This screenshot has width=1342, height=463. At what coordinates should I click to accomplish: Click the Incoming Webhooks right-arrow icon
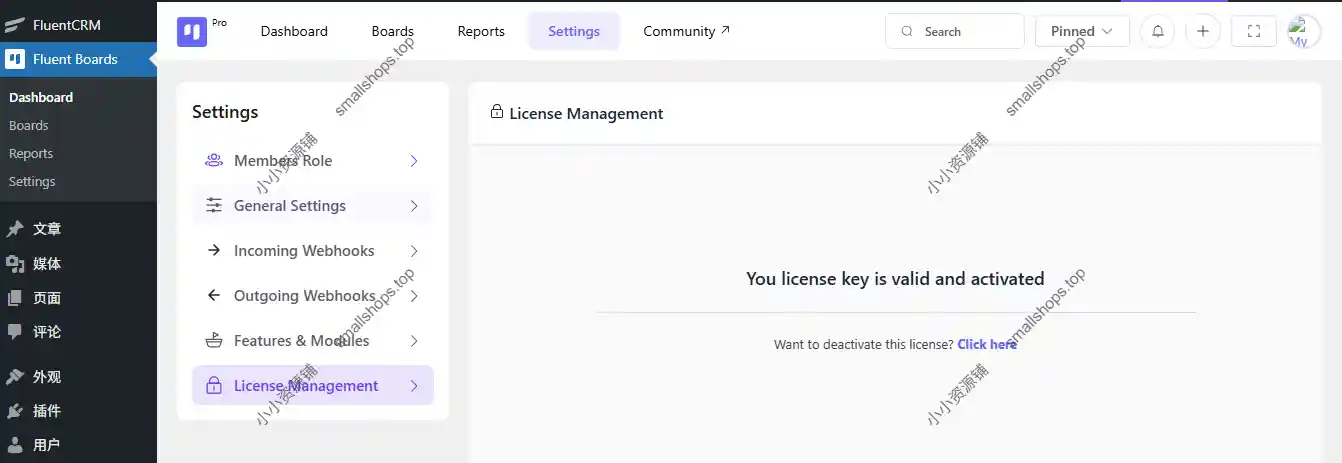pos(213,250)
